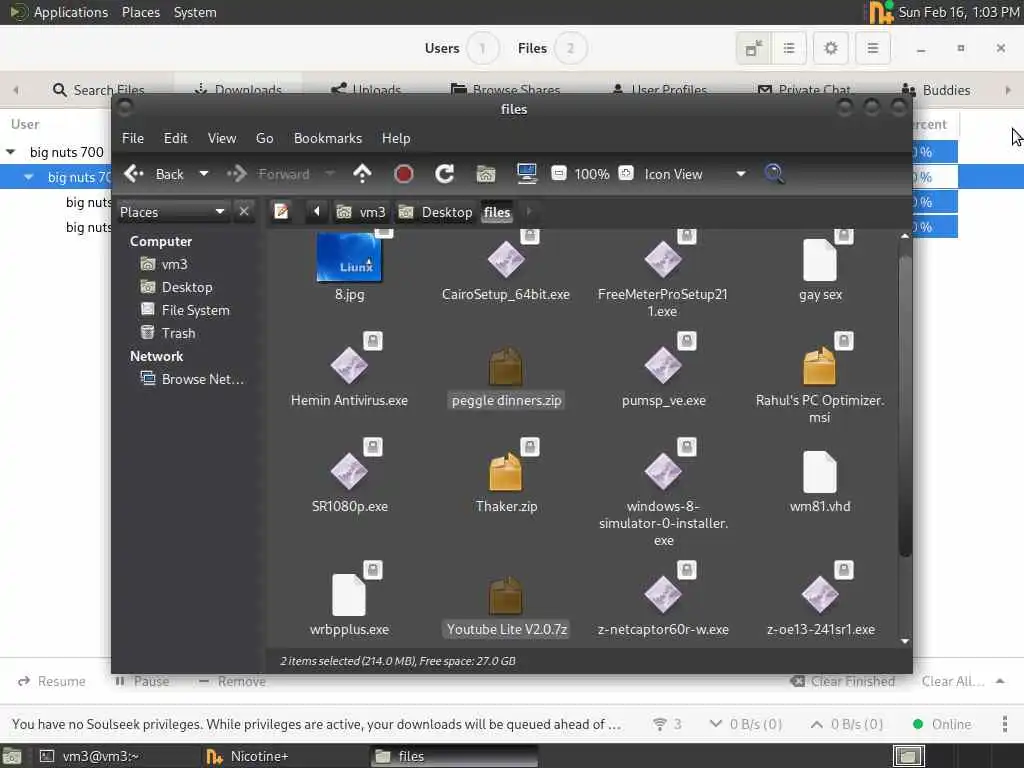The width and height of the screenshot is (1024, 768).
Task: Open the Places menu in top panel
Action: point(140,12)
